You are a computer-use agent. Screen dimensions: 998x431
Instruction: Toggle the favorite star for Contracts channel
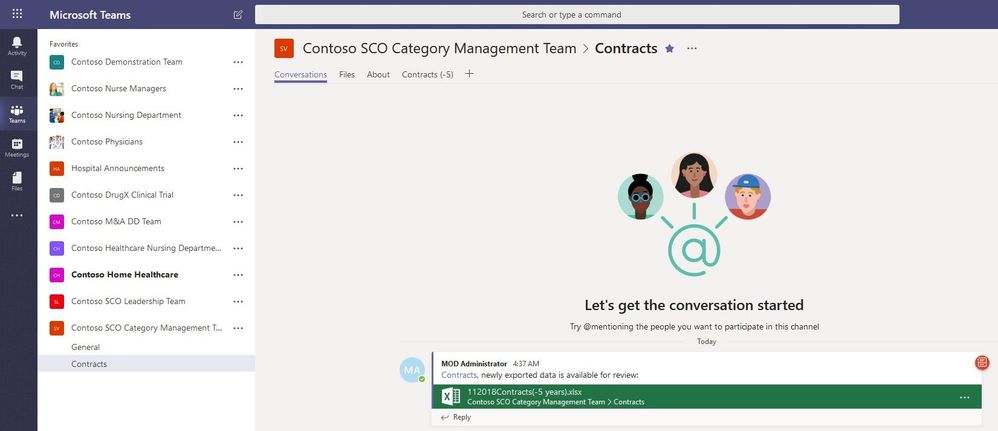click(x=670, y=48)
